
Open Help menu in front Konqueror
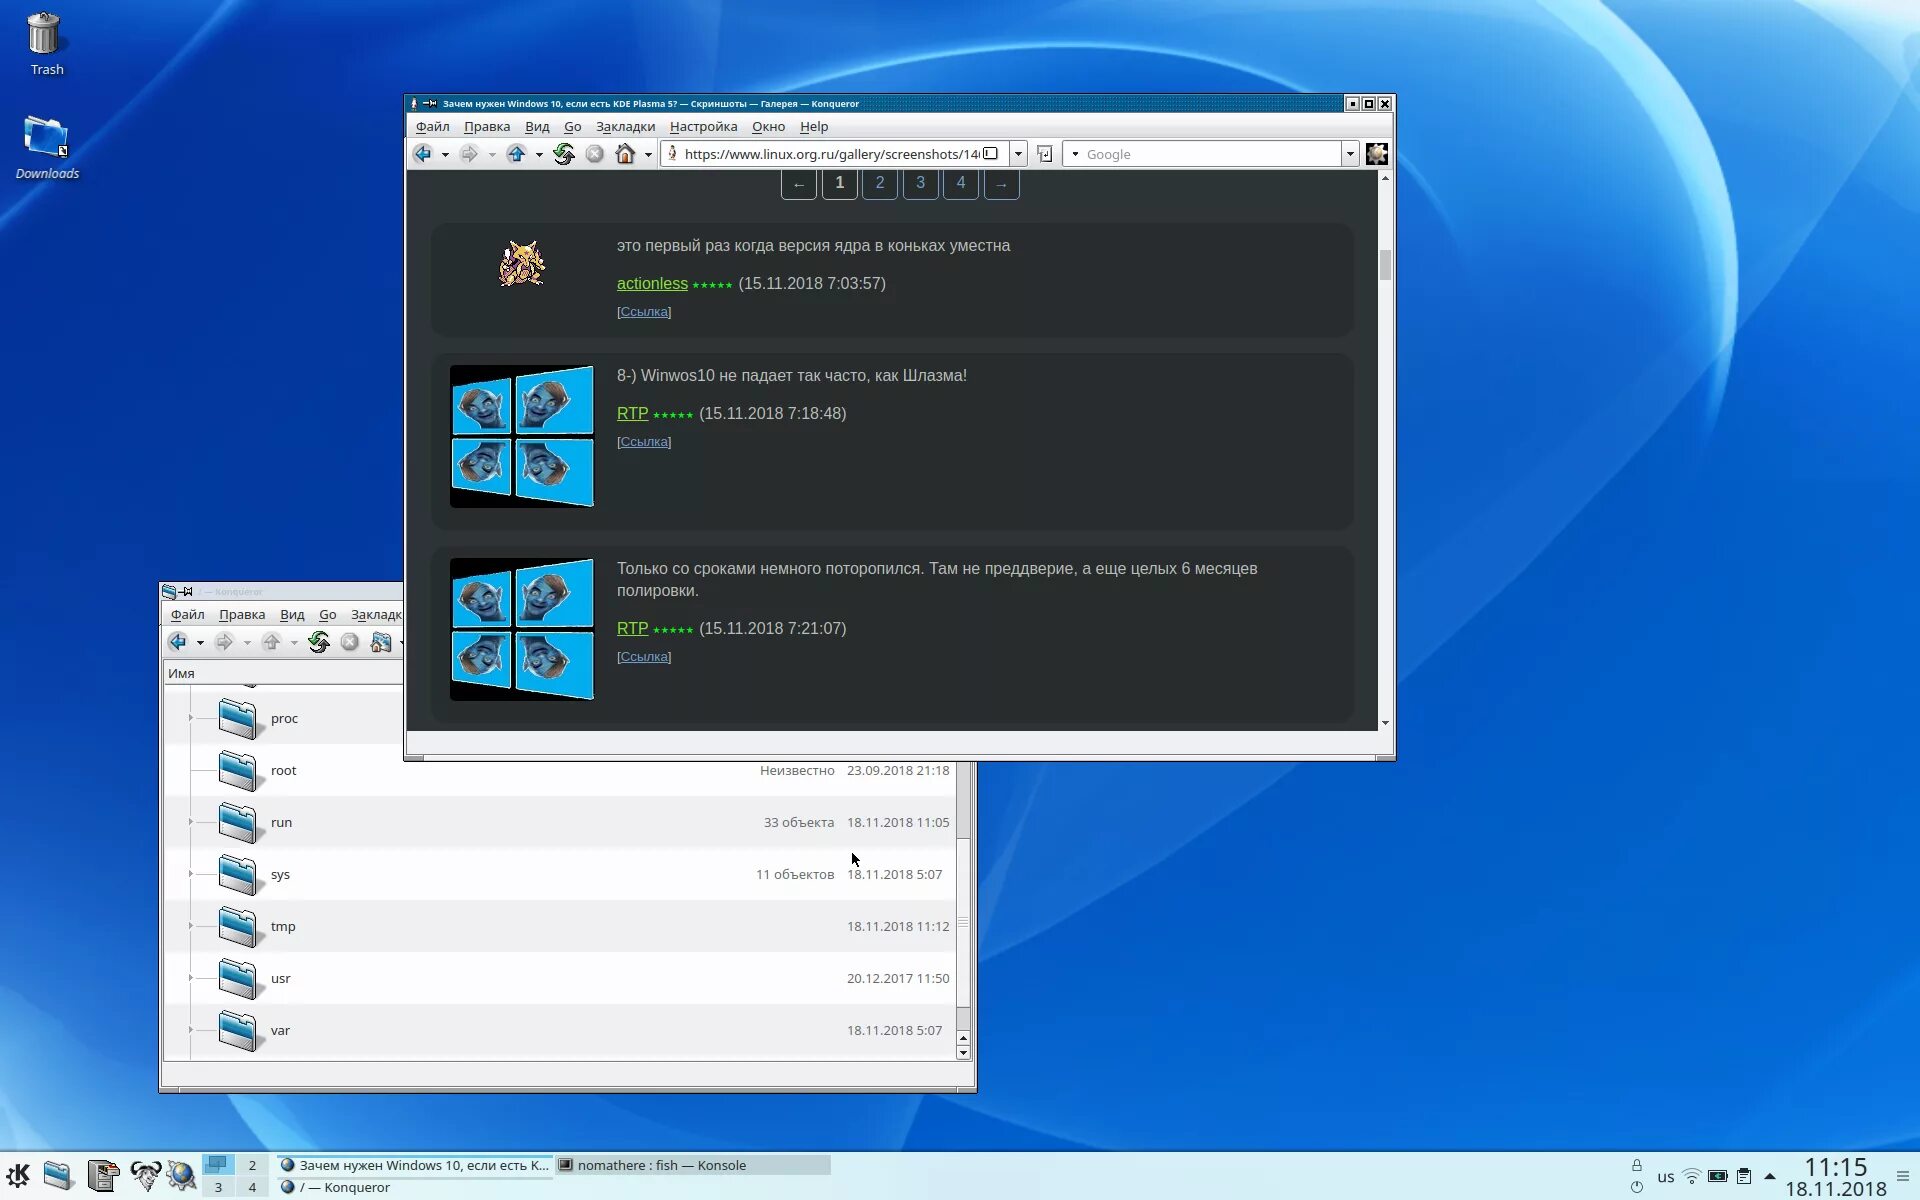click(814, 127)
